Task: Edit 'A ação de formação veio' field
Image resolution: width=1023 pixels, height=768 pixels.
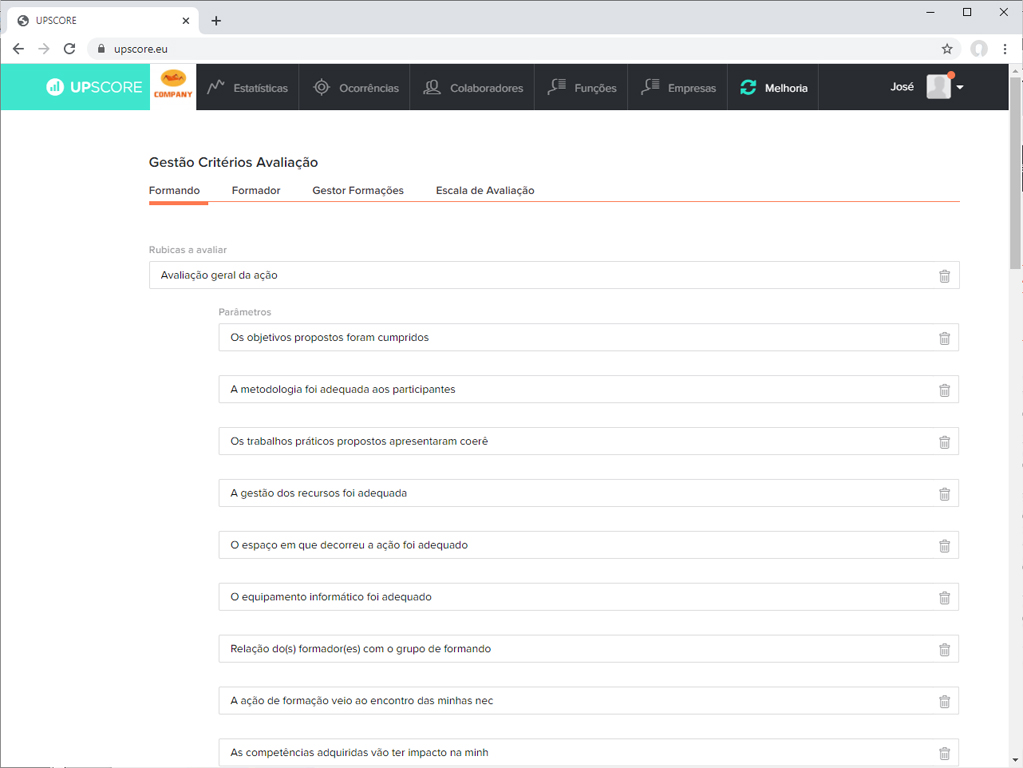Action: [588, 700]
